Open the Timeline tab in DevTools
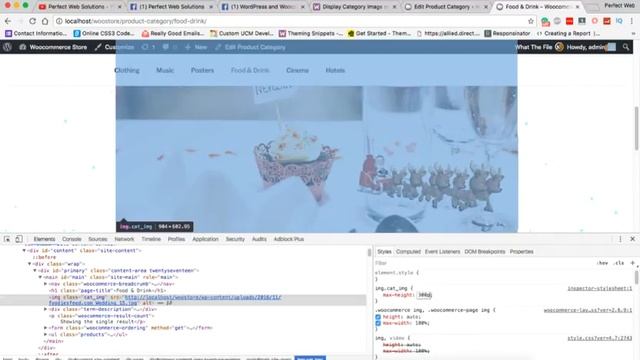The height and width of the screenshot is (360, 640). 151,239
